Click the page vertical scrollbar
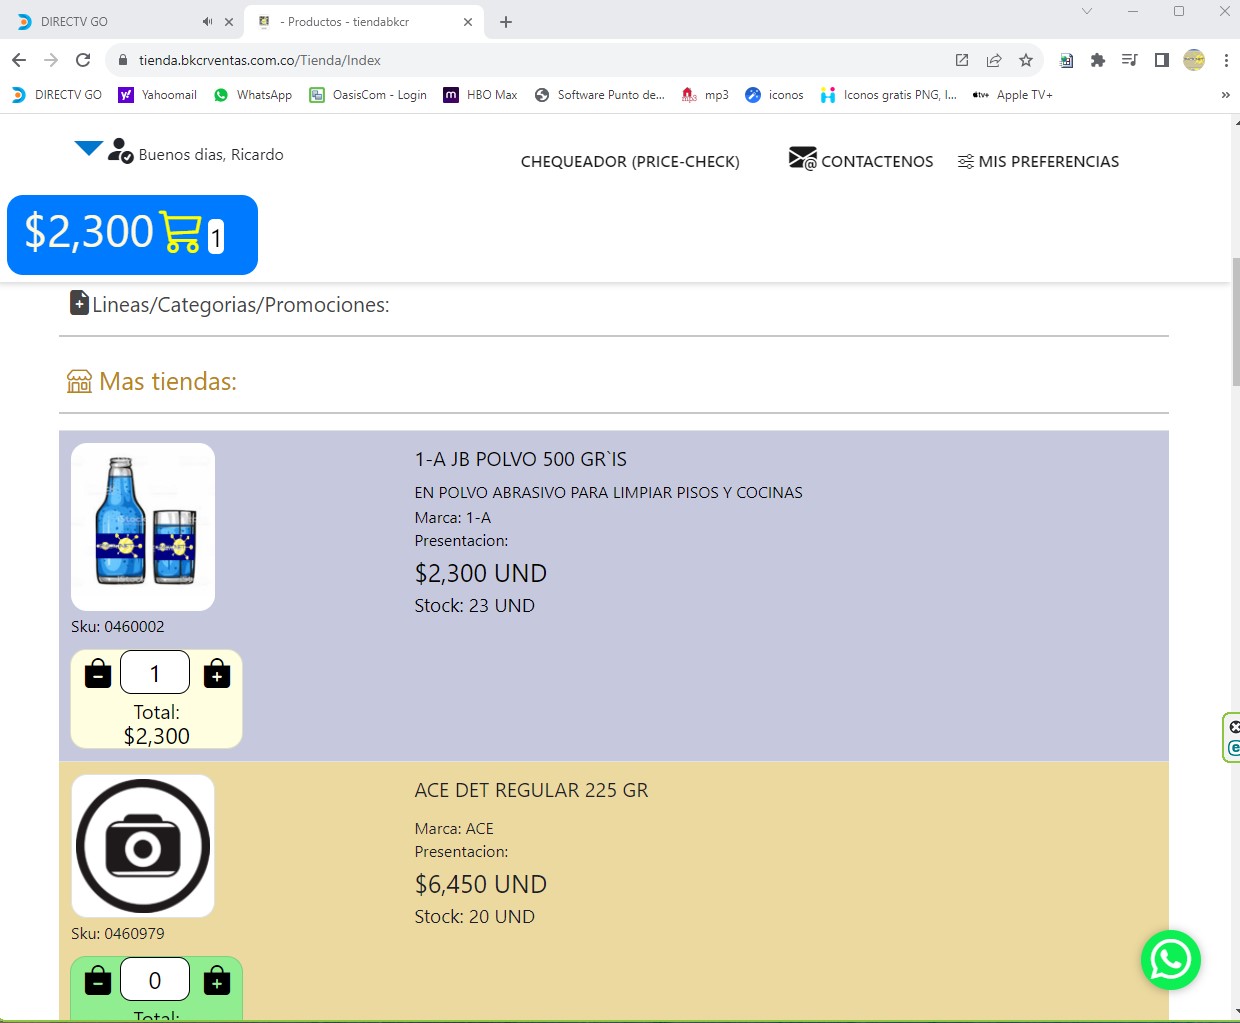This screenshot has height=1023, width=1240. 1236,322
